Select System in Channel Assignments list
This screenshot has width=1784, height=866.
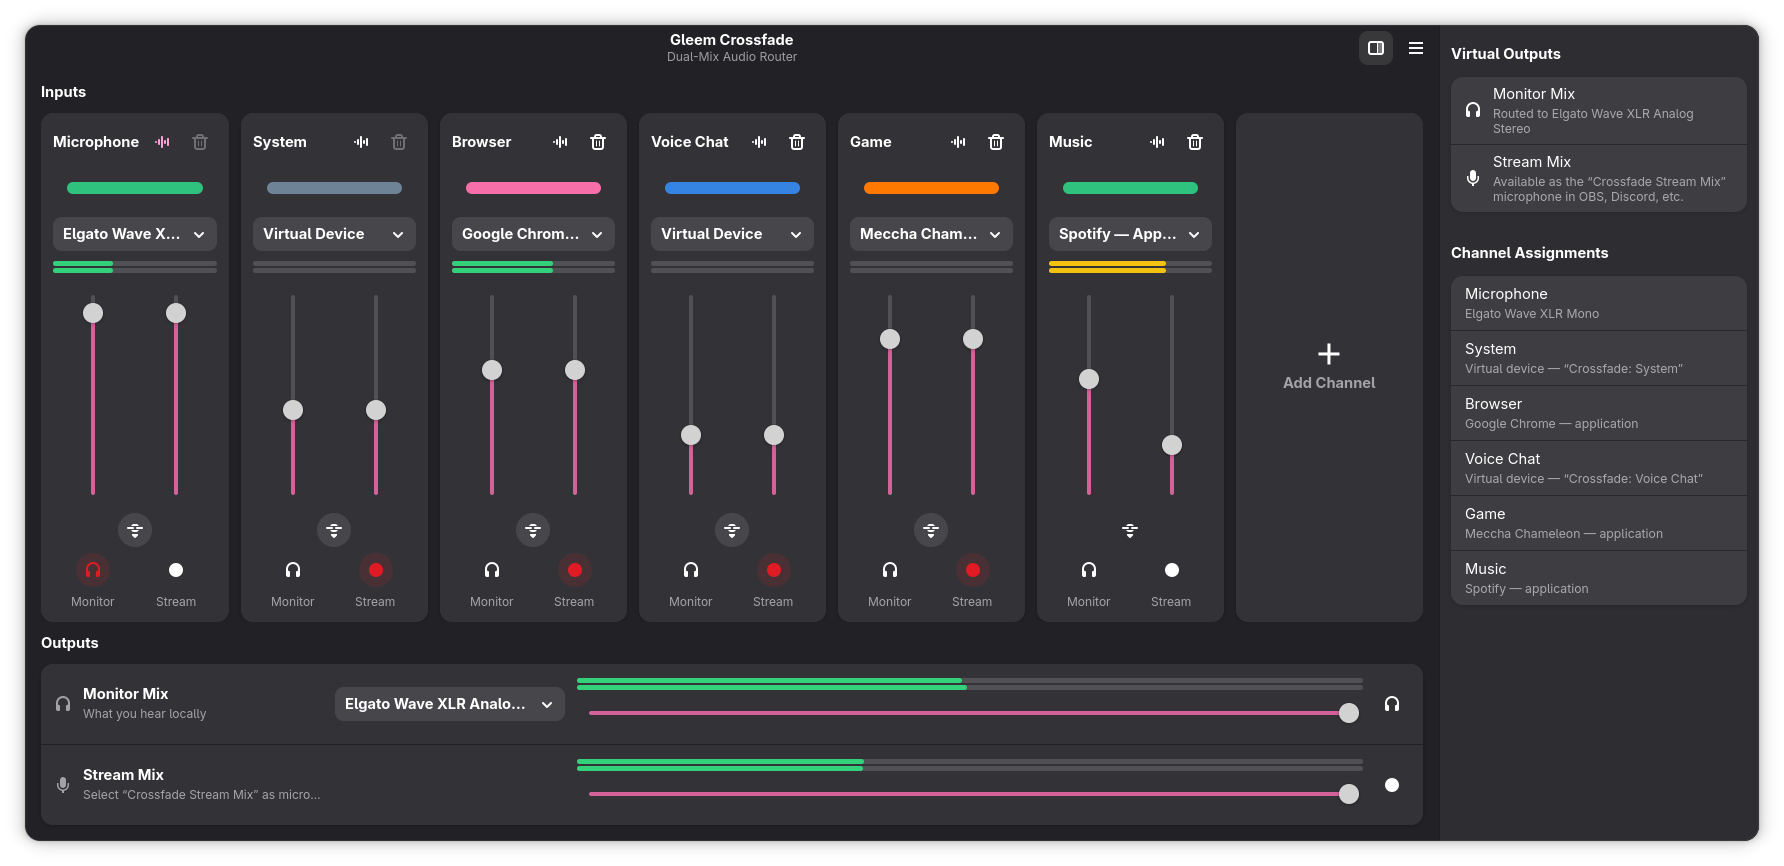pyautogui.click(x=1599, y=358)
